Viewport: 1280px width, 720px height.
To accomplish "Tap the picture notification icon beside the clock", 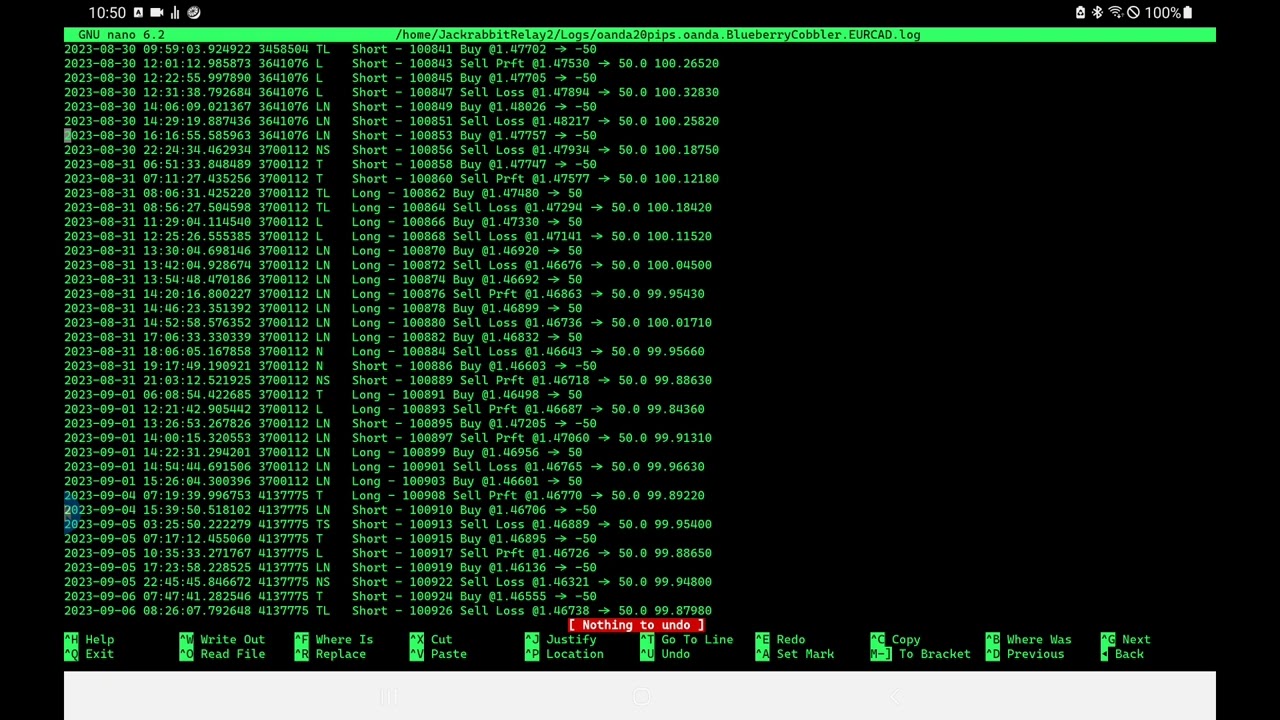I will tap(139, 12).
